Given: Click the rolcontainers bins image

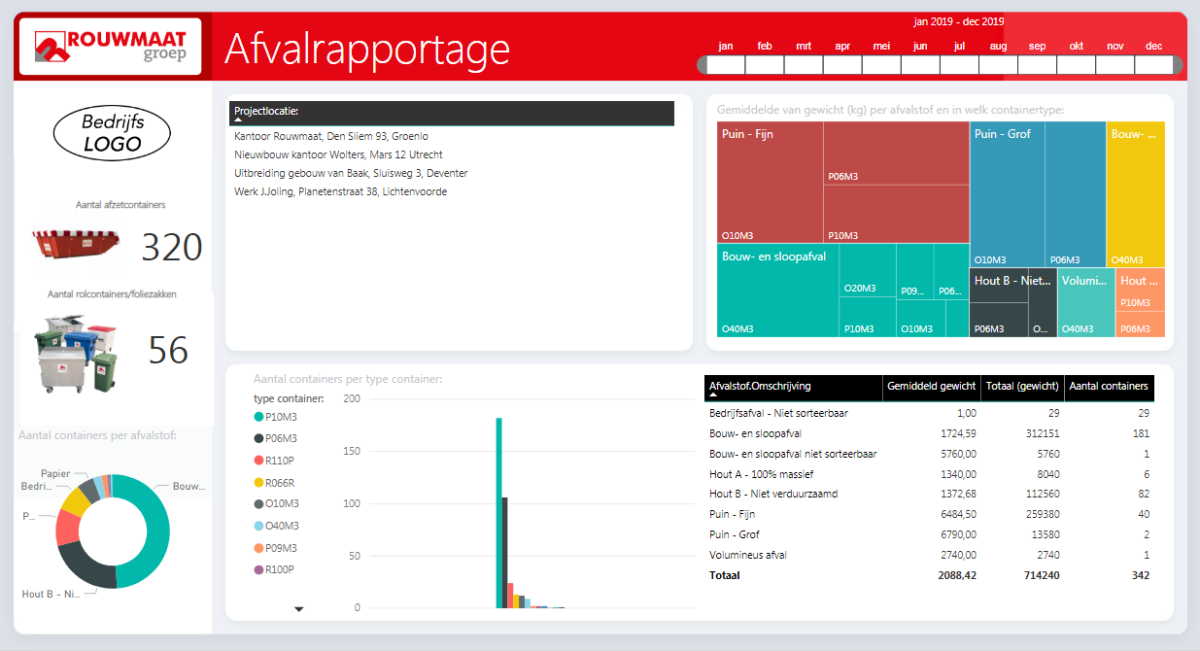Looking at the screenshot, I should (77, 355).
